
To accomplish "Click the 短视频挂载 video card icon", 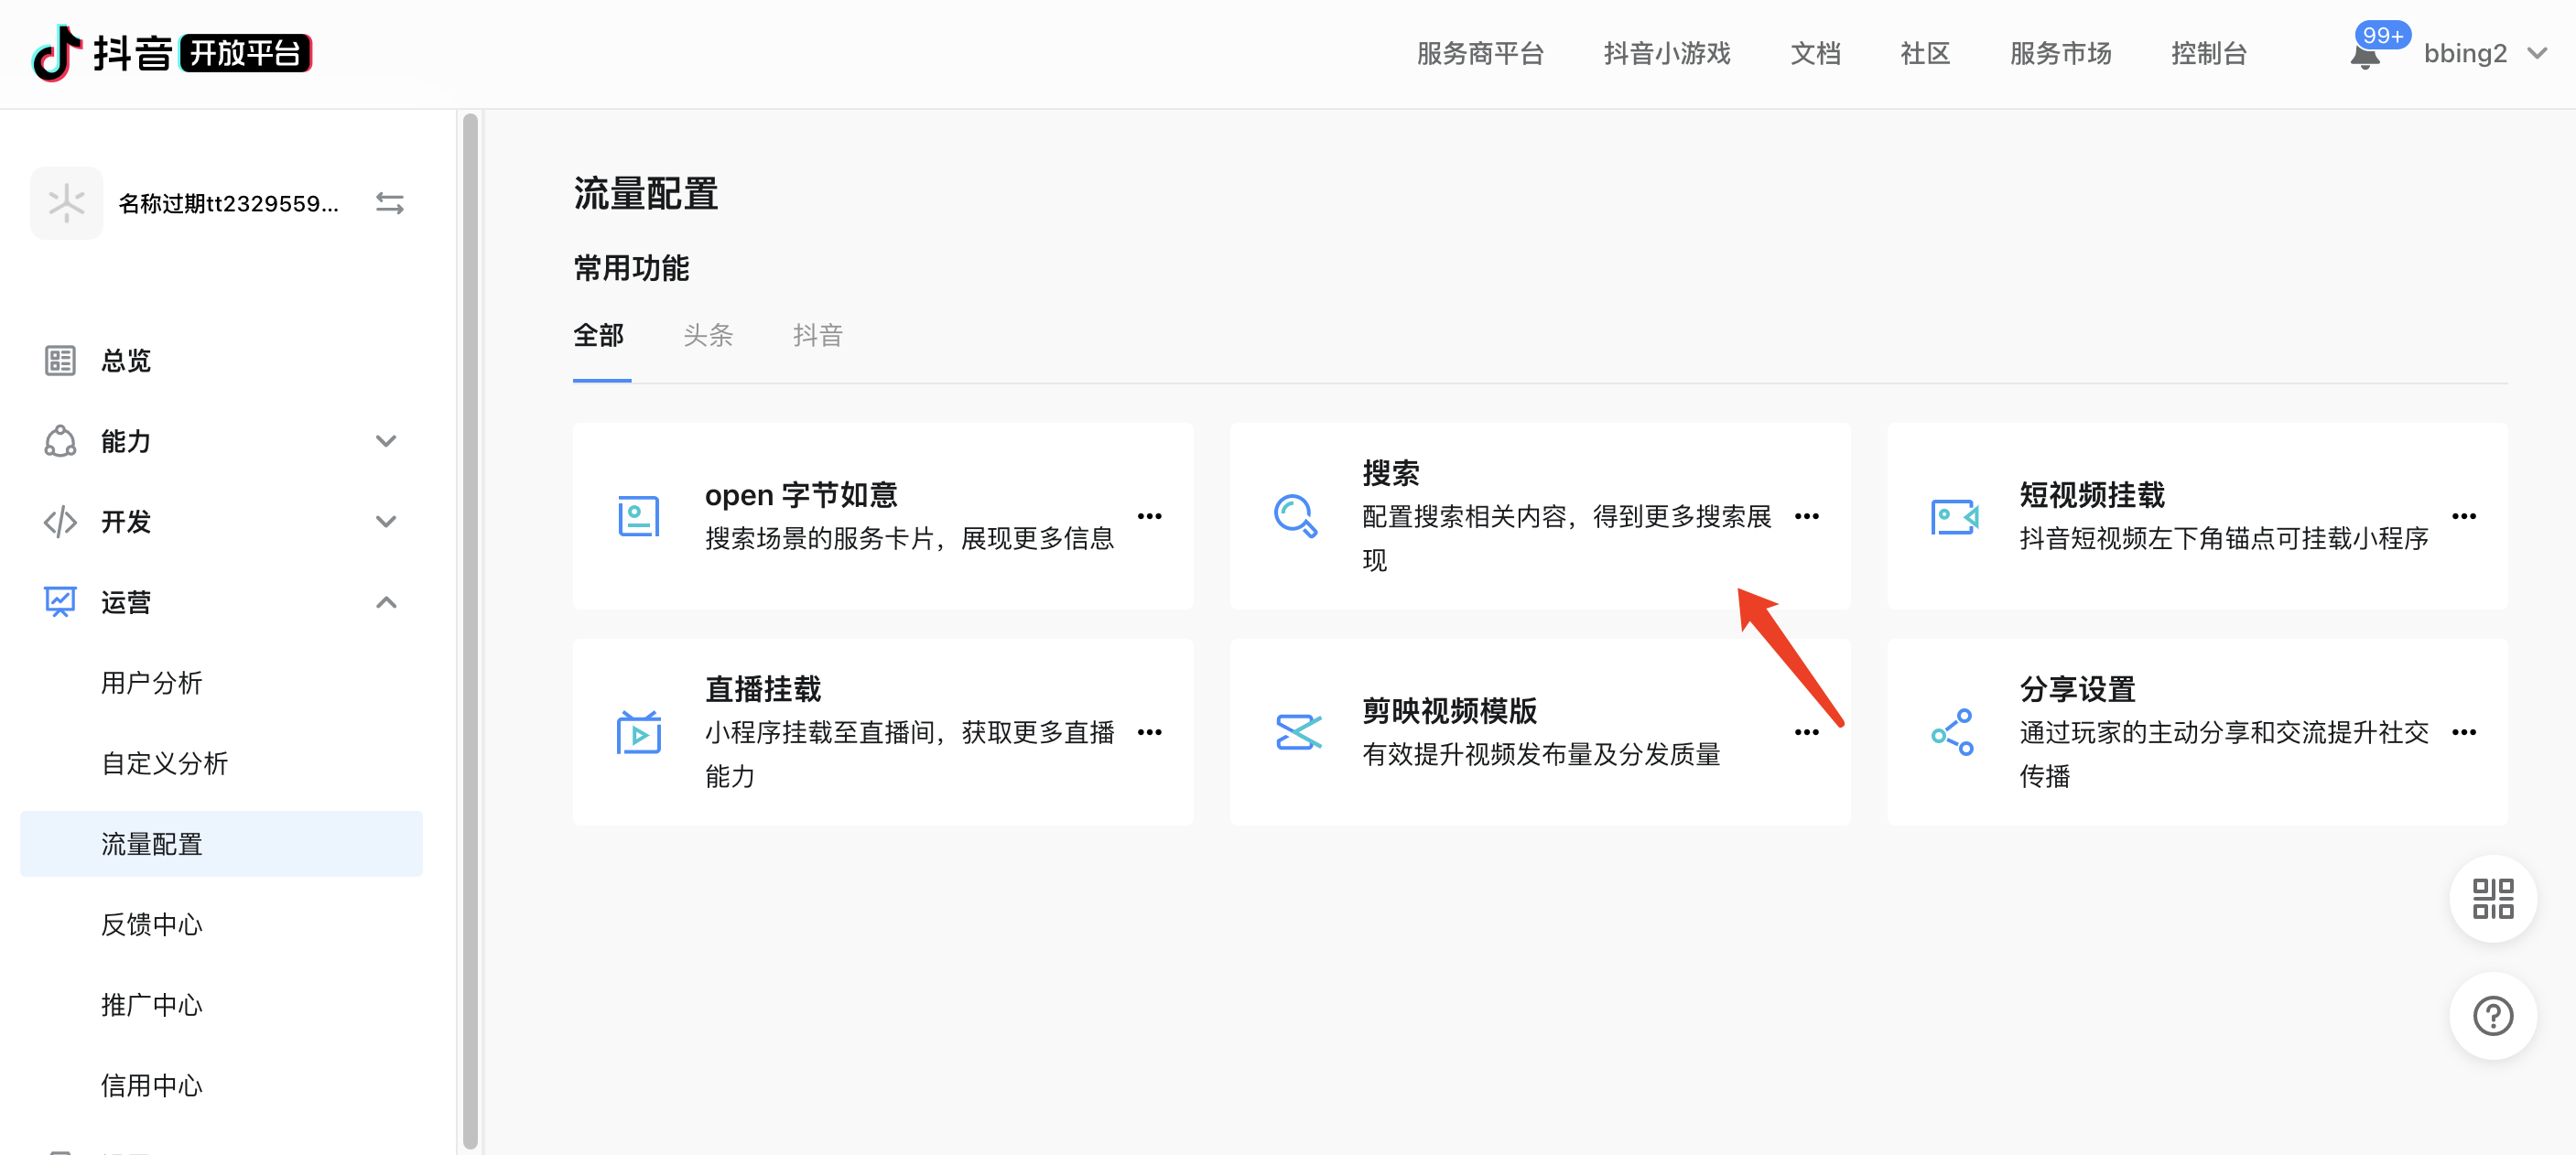I will [1954, 516].
